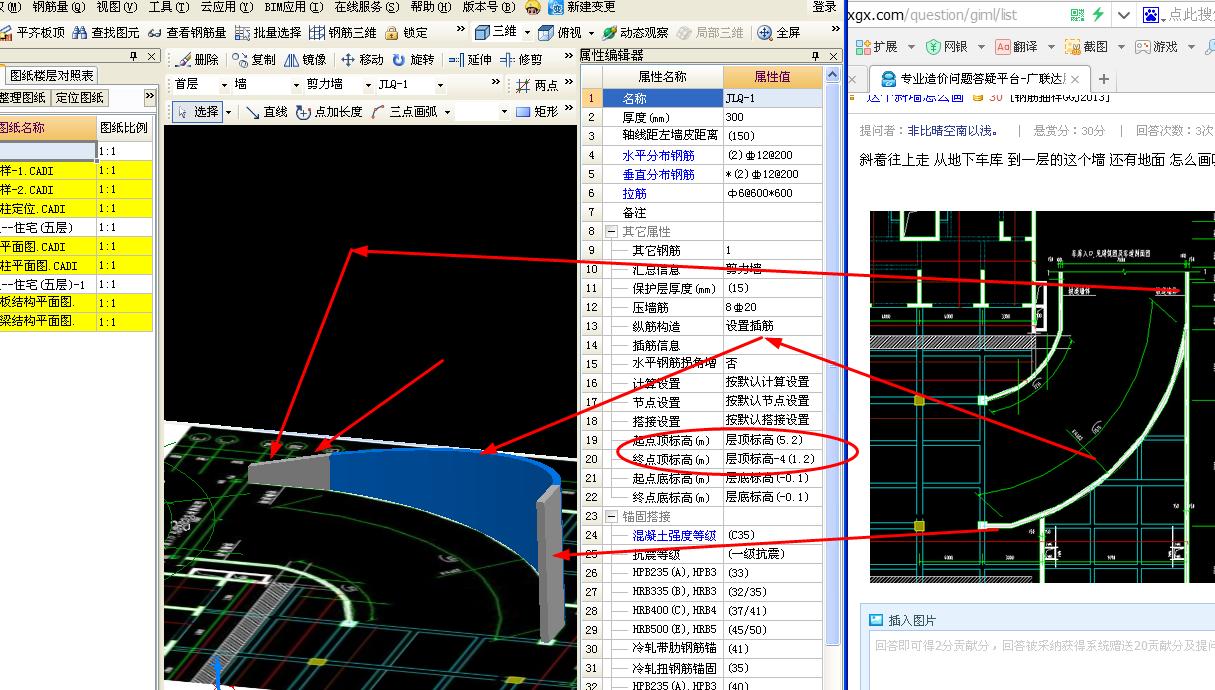This screenshot has width=1215, height=690.
Task: Click the 定位图纸 button
Action: [x=79, y=98]
